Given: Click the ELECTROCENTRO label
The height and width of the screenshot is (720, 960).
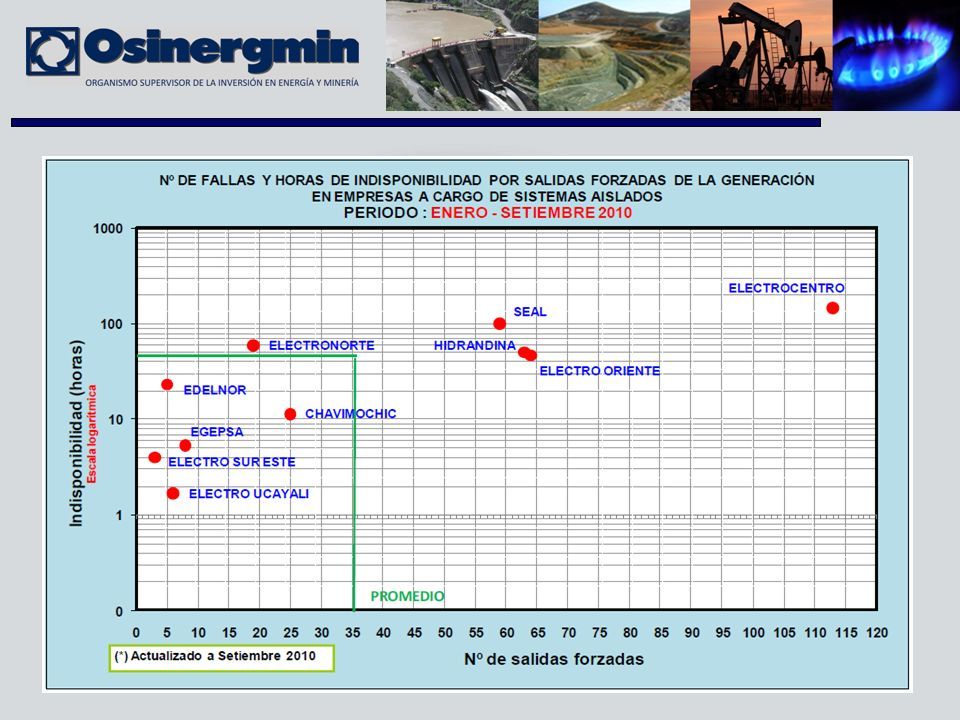Looking at the screenshot, I should click(786, 288).
